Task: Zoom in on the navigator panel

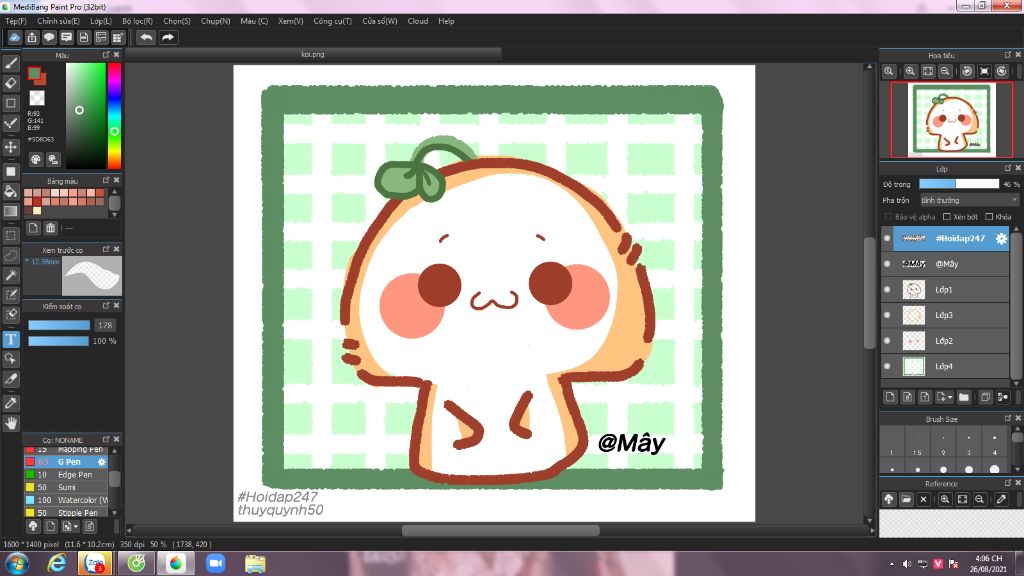Action: (910, 71)
